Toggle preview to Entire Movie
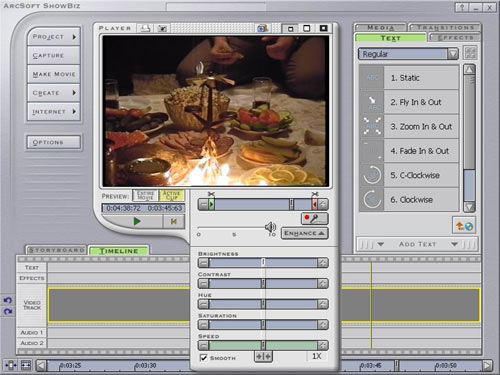This screenshot has height=375, width=500. (x=145, y=195)
